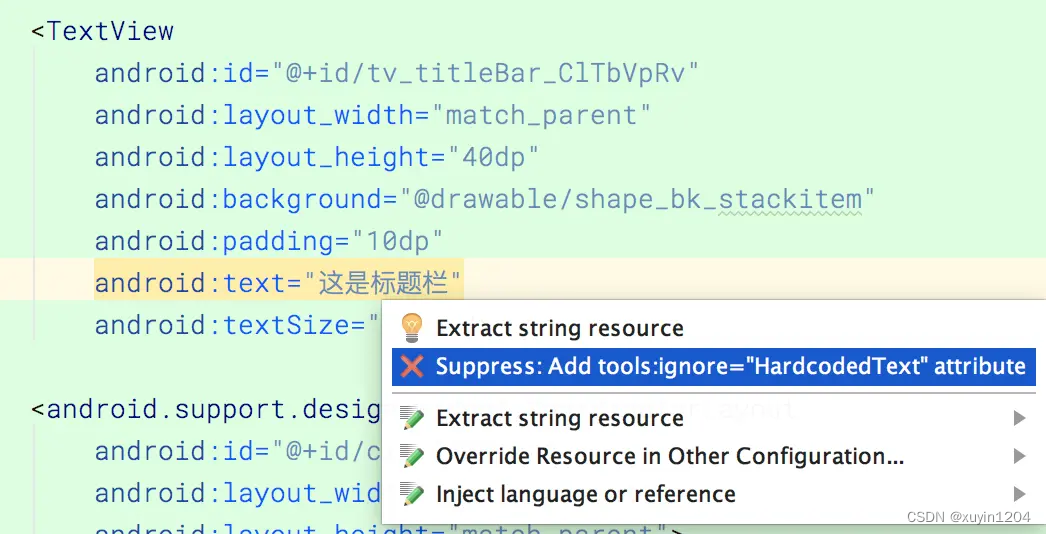Click the android:text attribute name
This screenshot has height=534, width=1046.
(191, 284)
